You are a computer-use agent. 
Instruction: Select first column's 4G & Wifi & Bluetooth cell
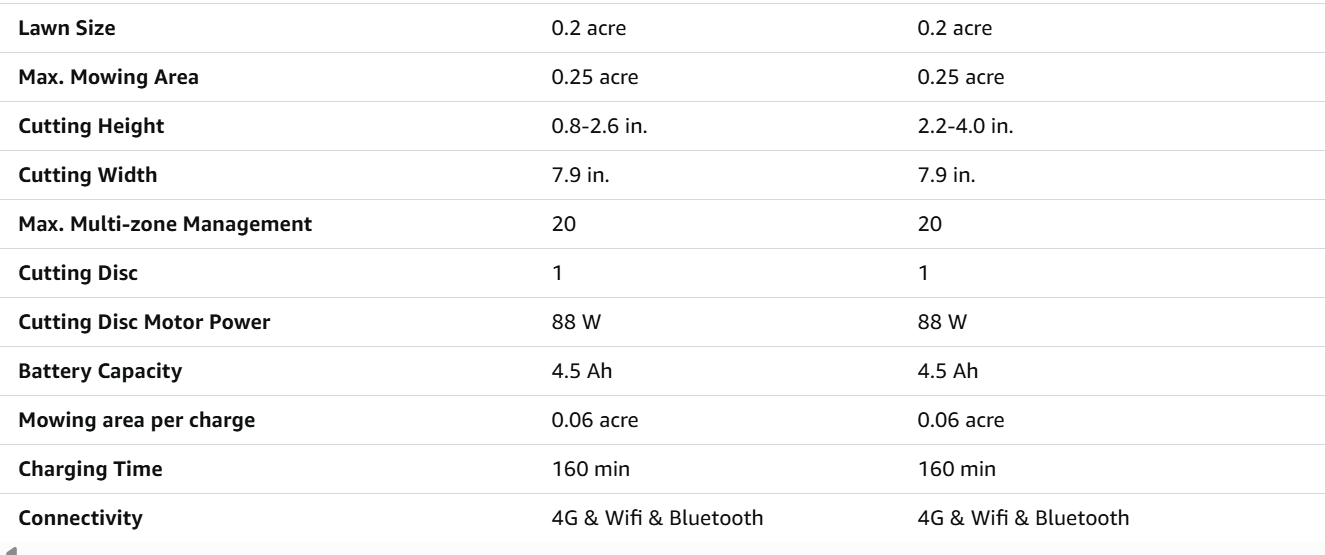(x=658, y=518)
